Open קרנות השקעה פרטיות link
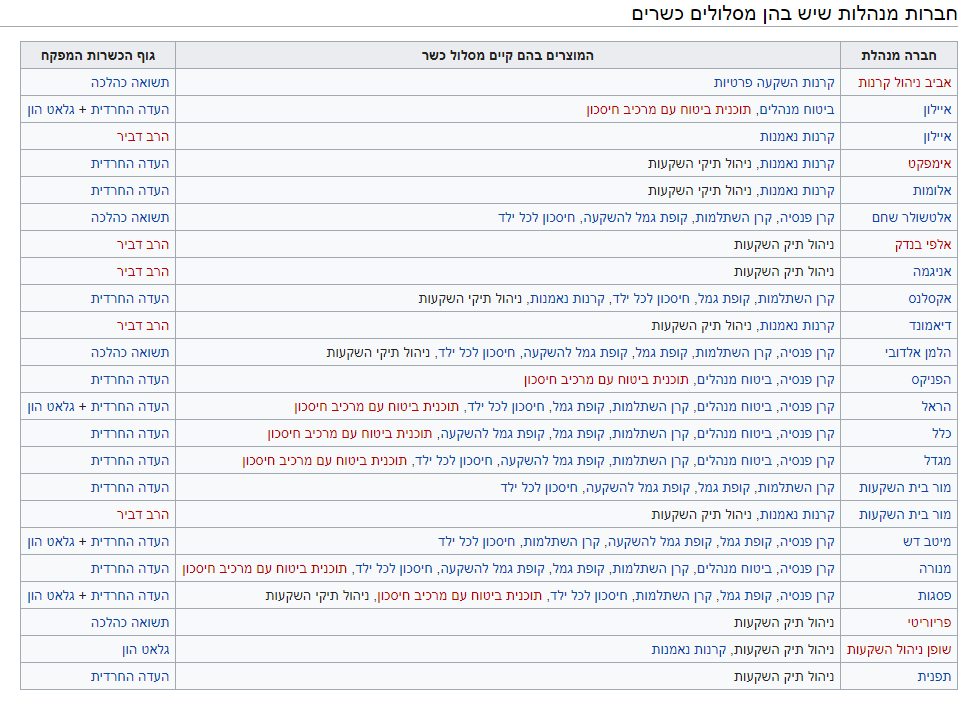 (x=774, y=83)
